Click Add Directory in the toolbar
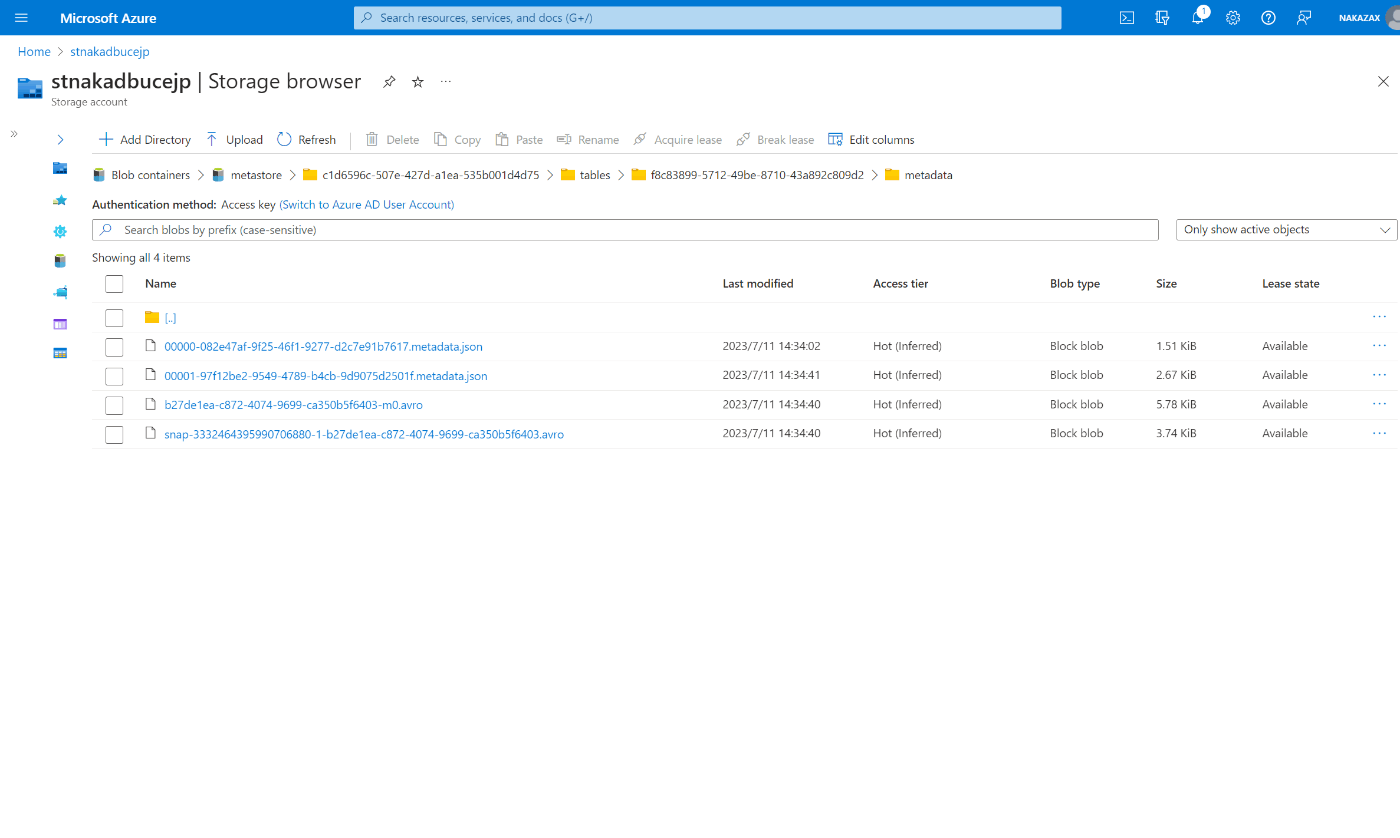Image resolution: width=1400 pixels, height=838 pixels. click(145, 140)
